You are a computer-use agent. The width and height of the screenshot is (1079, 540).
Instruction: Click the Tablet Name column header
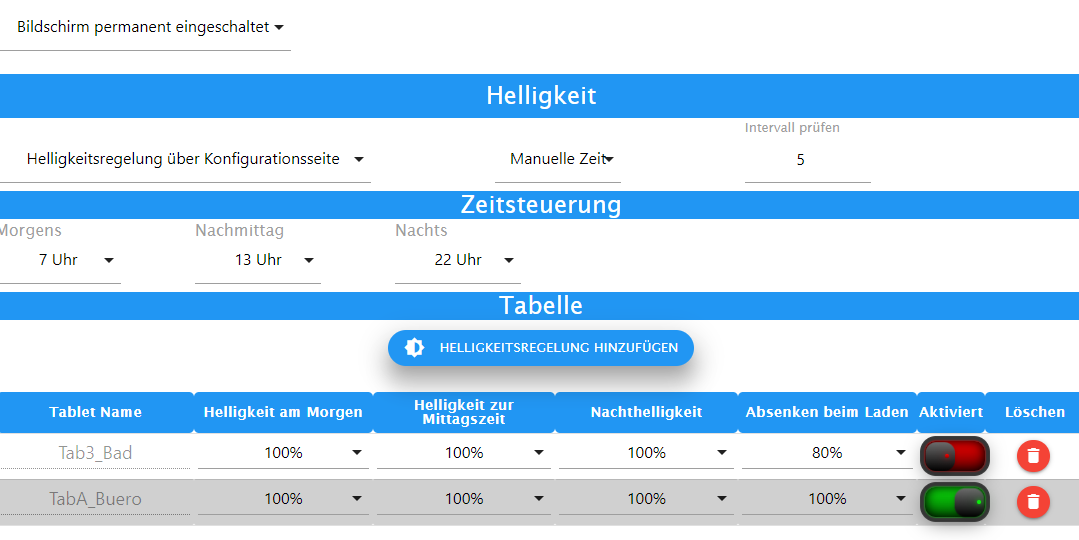coord(96,413)
